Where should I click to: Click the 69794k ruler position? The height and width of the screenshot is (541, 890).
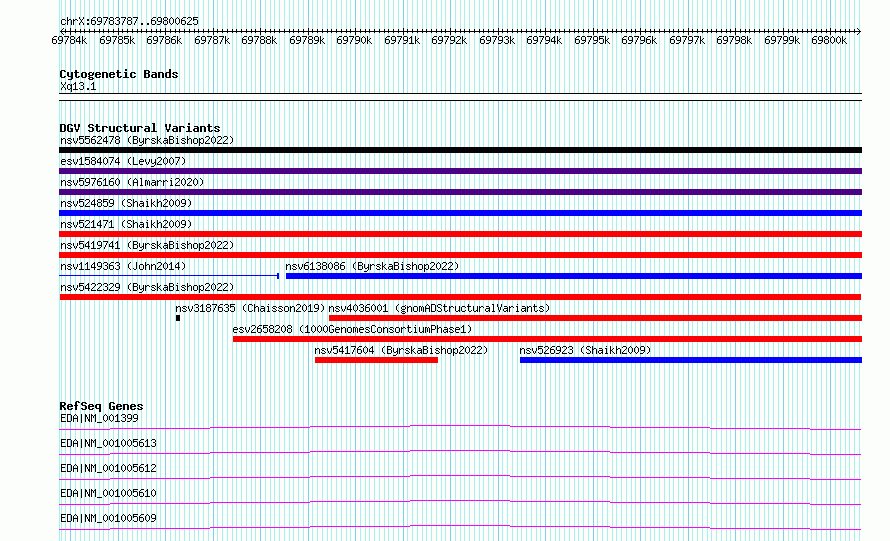coord(544,40)
